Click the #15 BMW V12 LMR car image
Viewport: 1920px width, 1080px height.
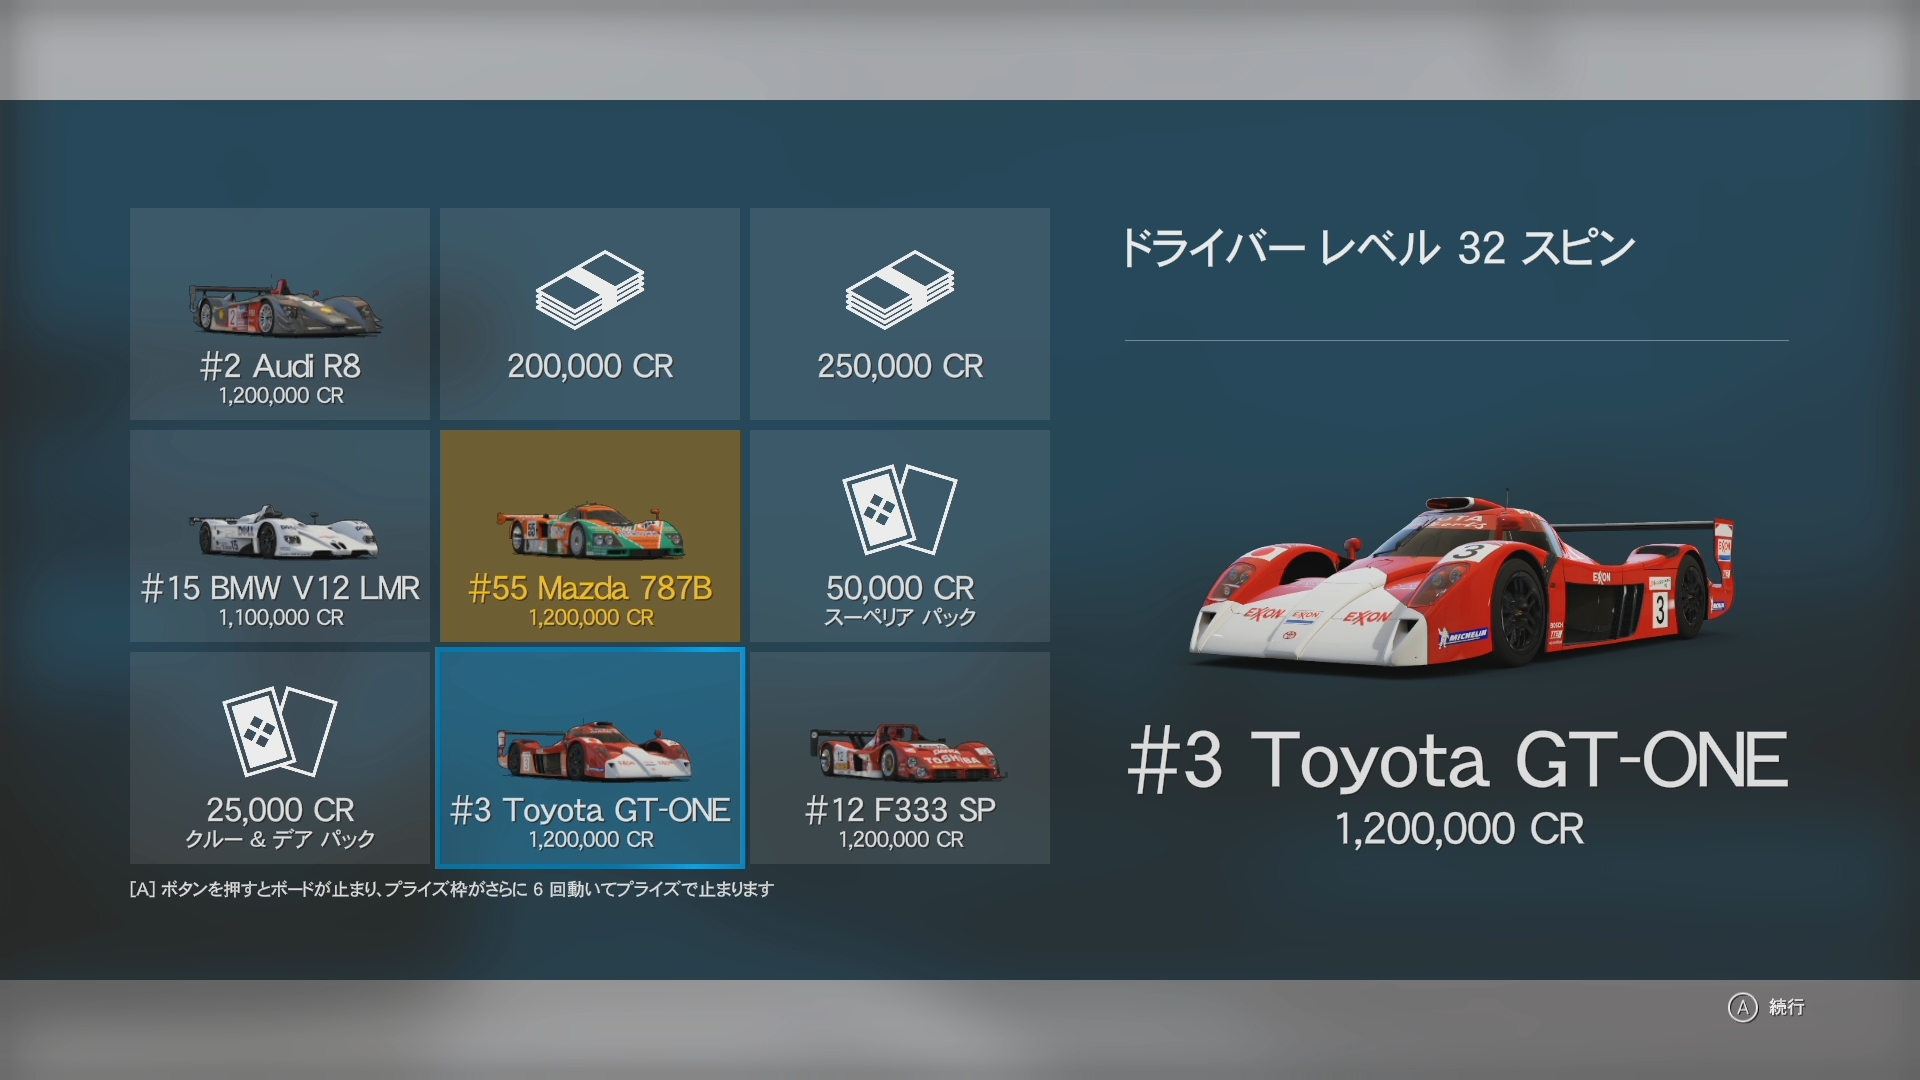284,532
